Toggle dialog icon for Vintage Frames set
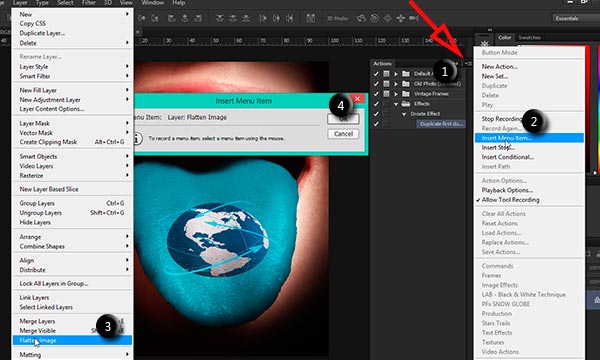600x360 pixels. tap(386, 94)
